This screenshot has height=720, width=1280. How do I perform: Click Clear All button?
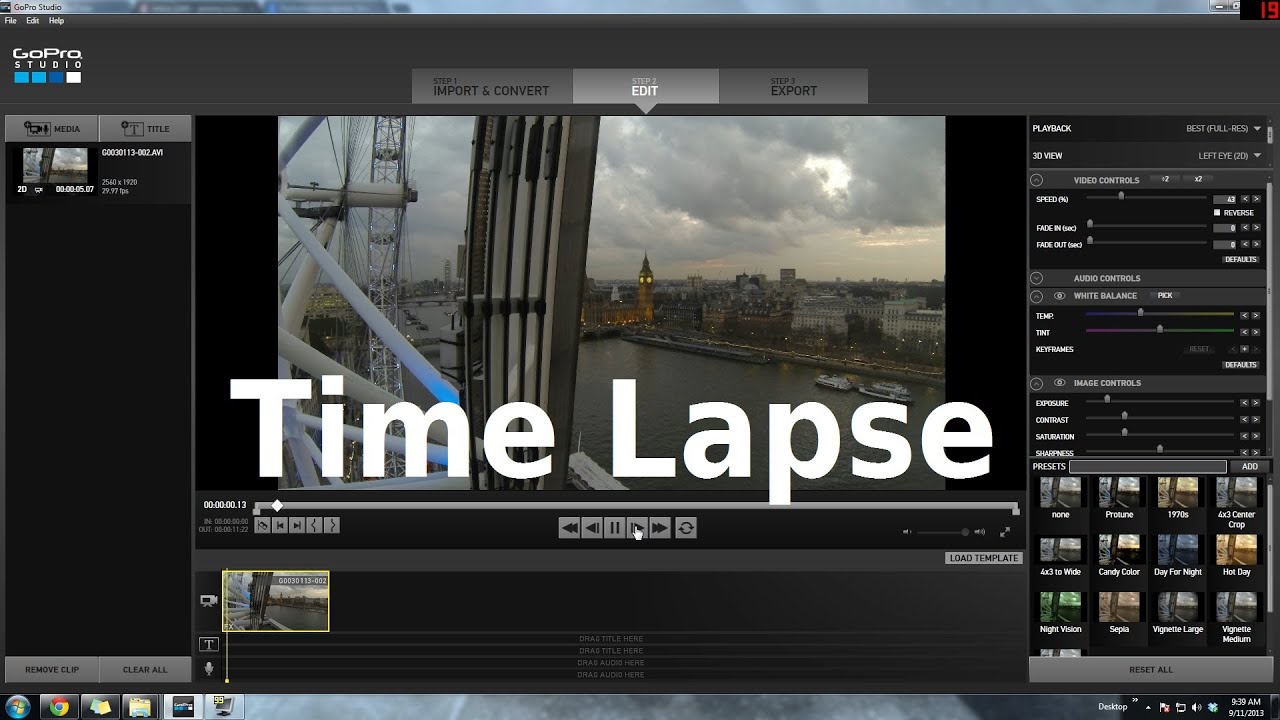tap(145, 669)
